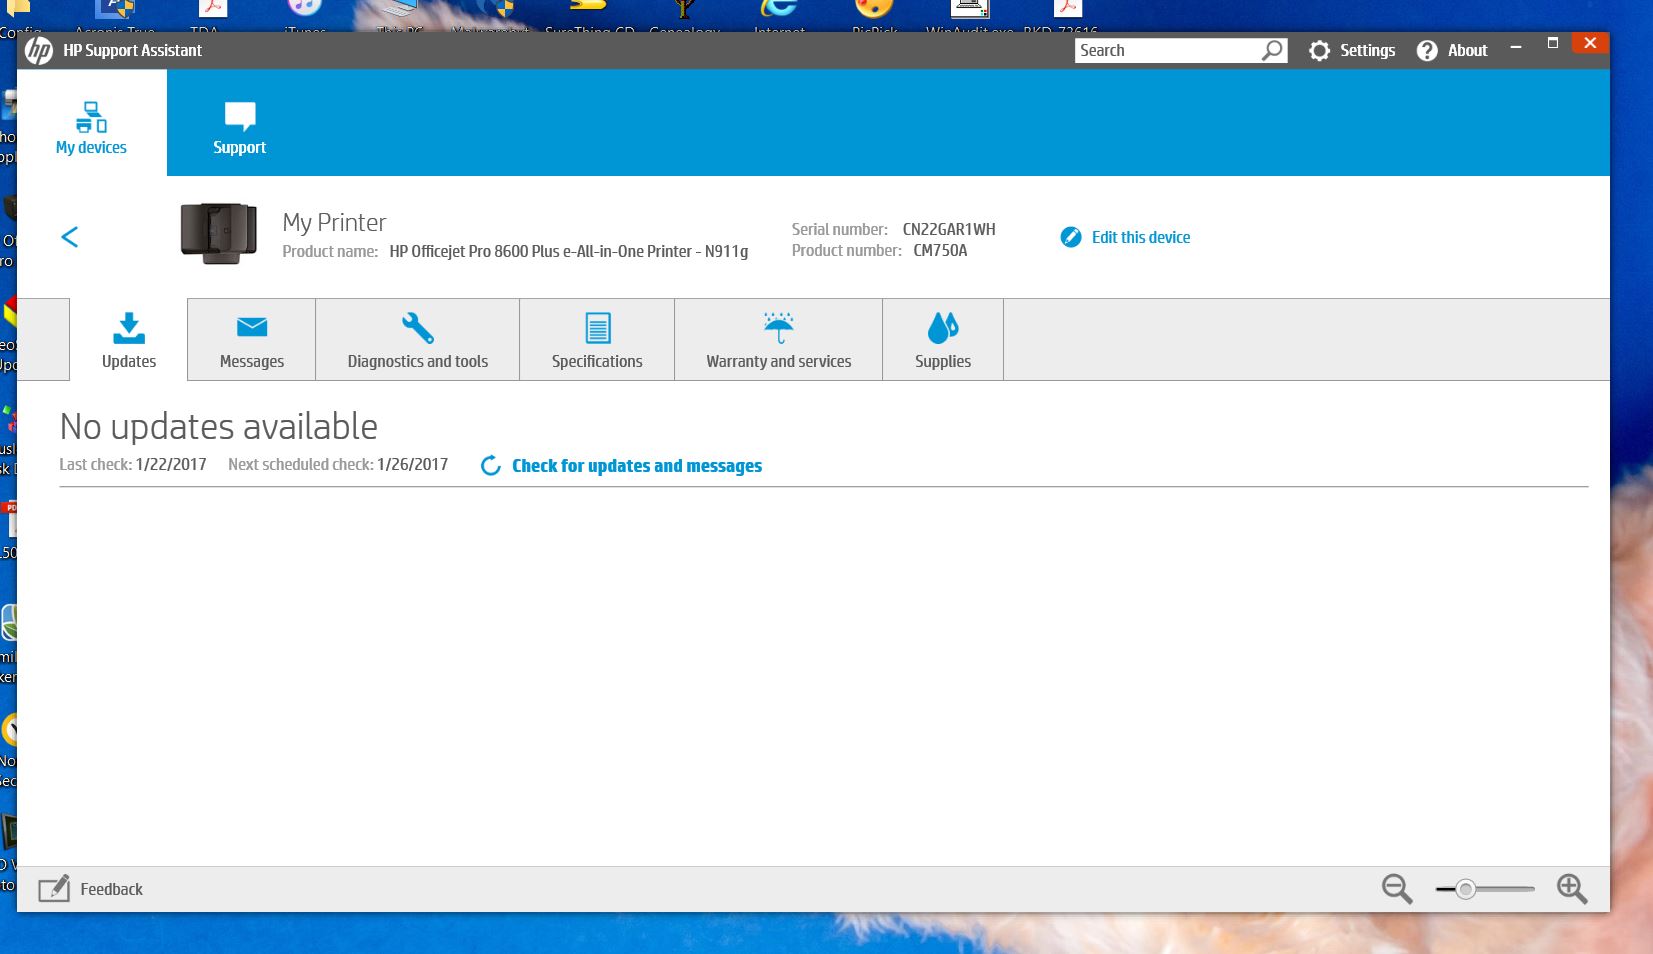Click the Feedback pencil icon
The width and height of the screenshot is (1653, 954).
point(54,888)
